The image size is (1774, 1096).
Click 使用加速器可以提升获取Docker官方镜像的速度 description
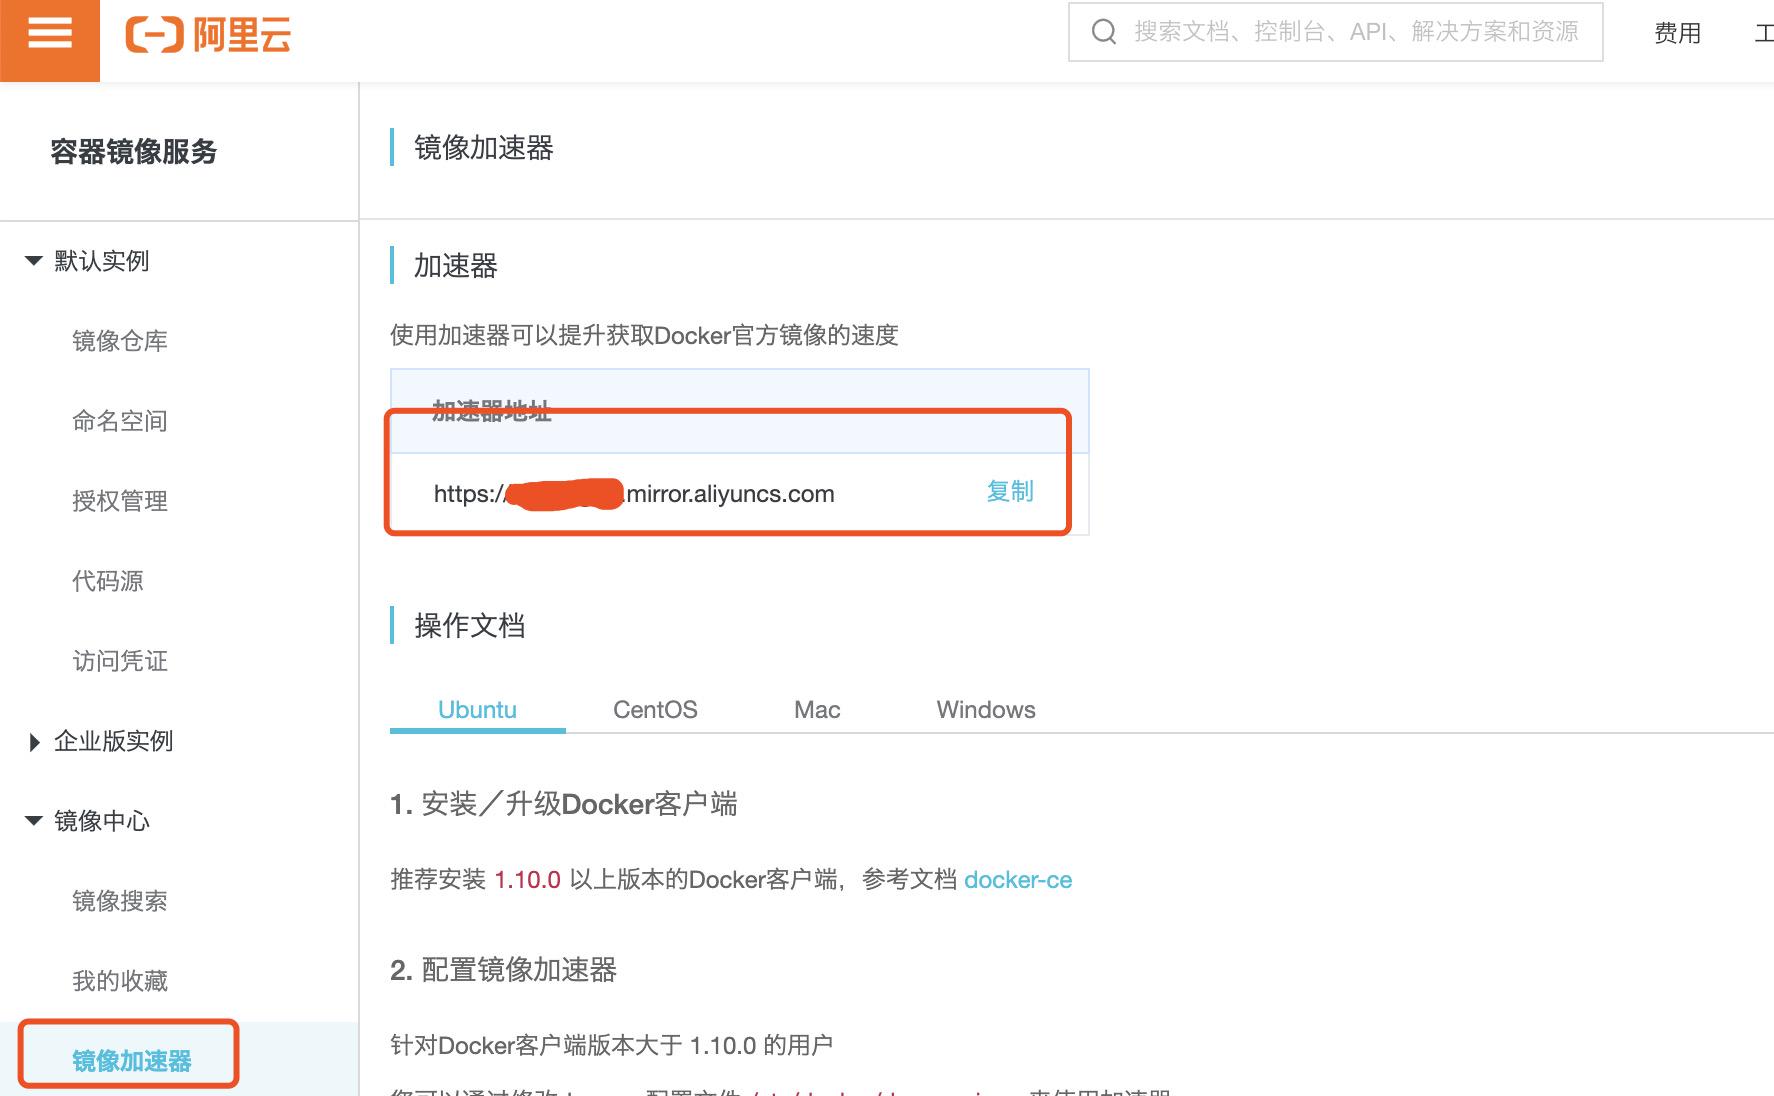pyautogui.click(x=644, y=335)
